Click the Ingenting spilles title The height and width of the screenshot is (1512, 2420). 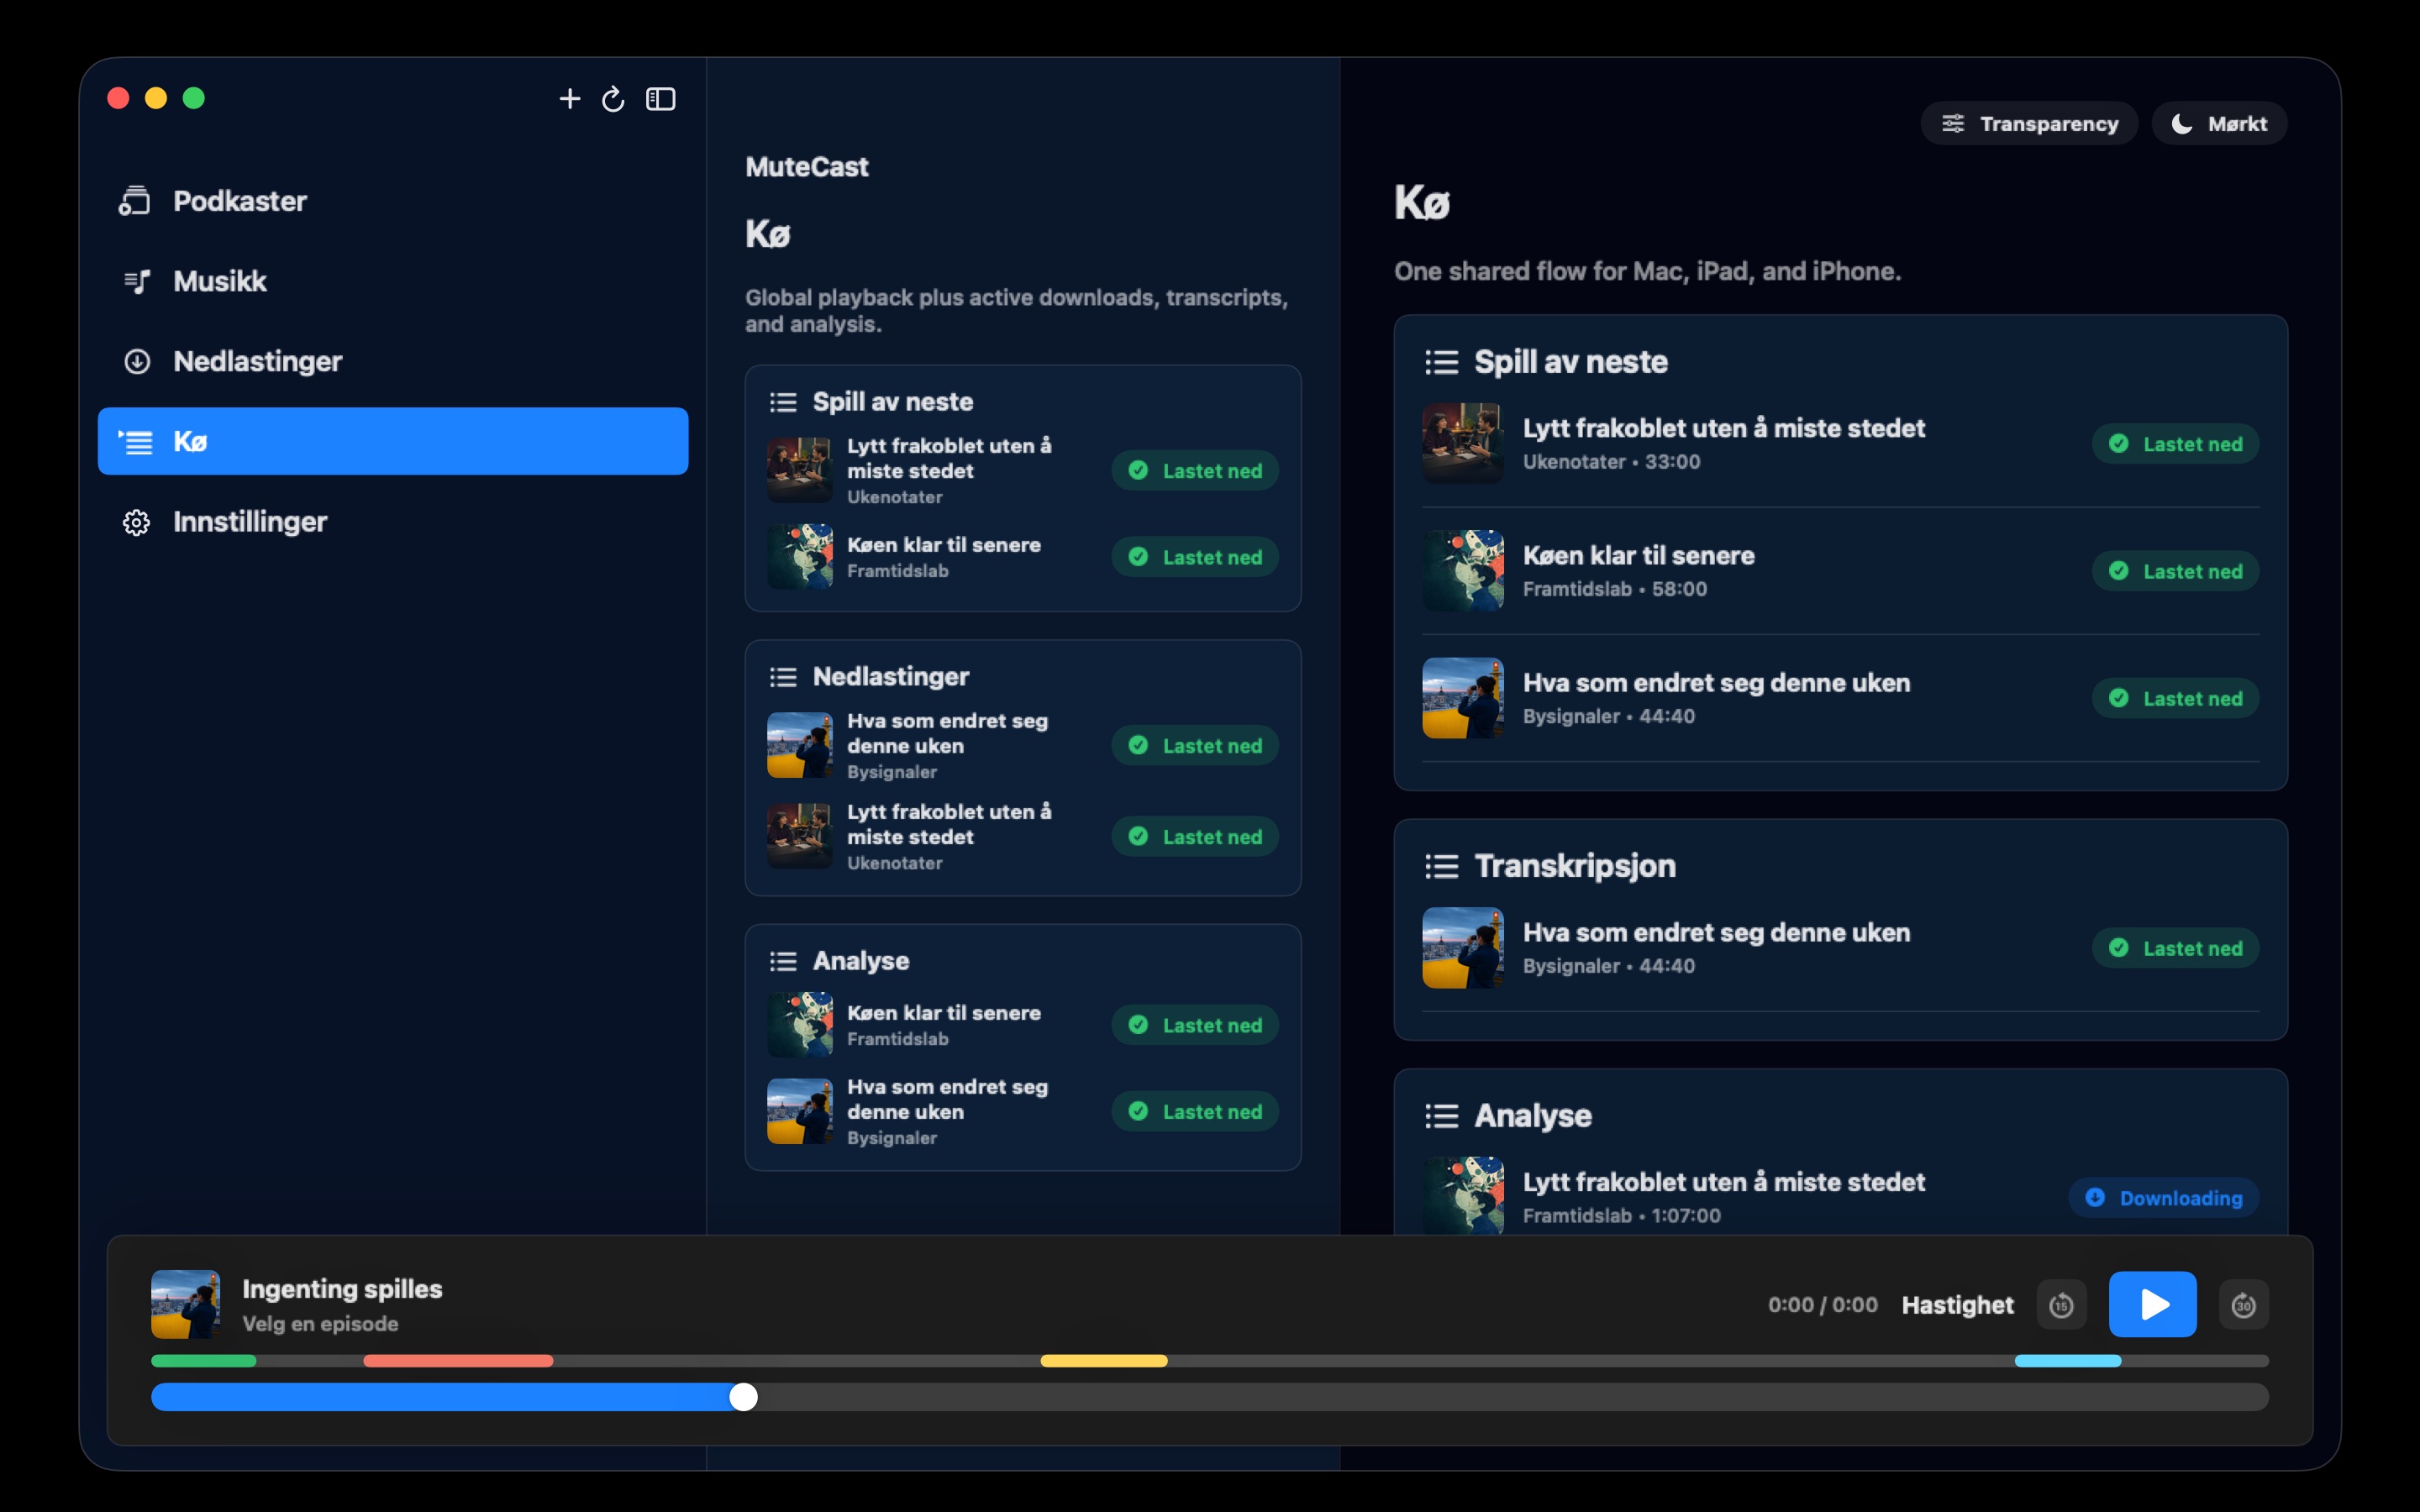pyautogui.click(x=342, y=1289)
